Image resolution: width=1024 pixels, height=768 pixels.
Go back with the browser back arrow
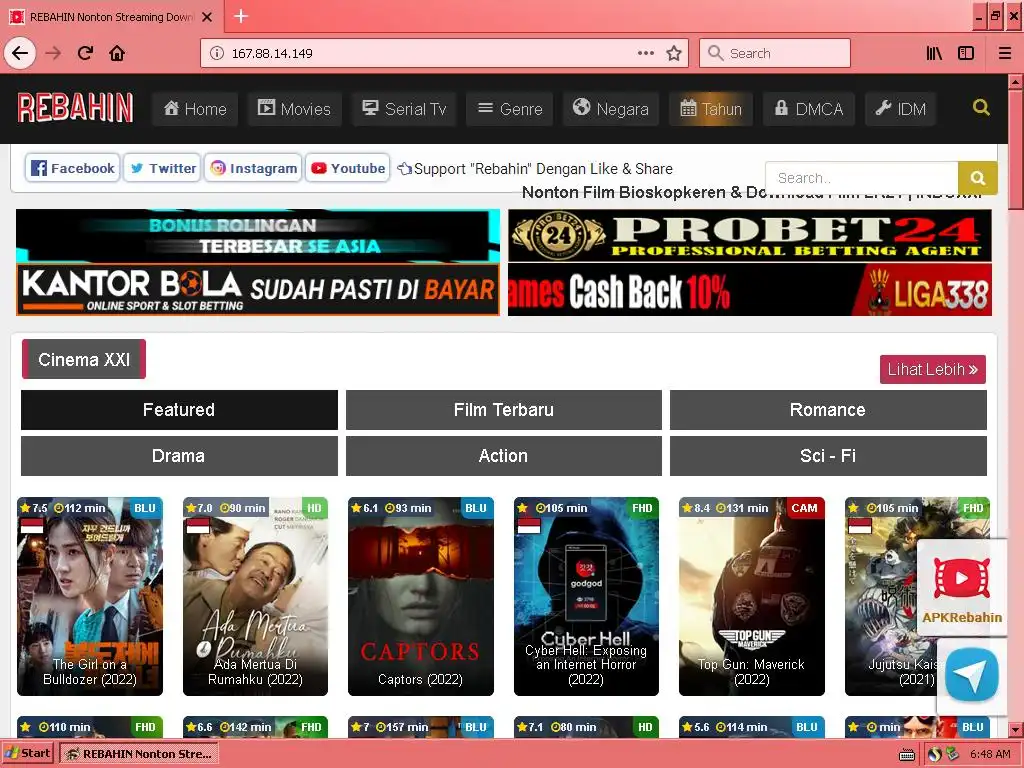(20, 53)
